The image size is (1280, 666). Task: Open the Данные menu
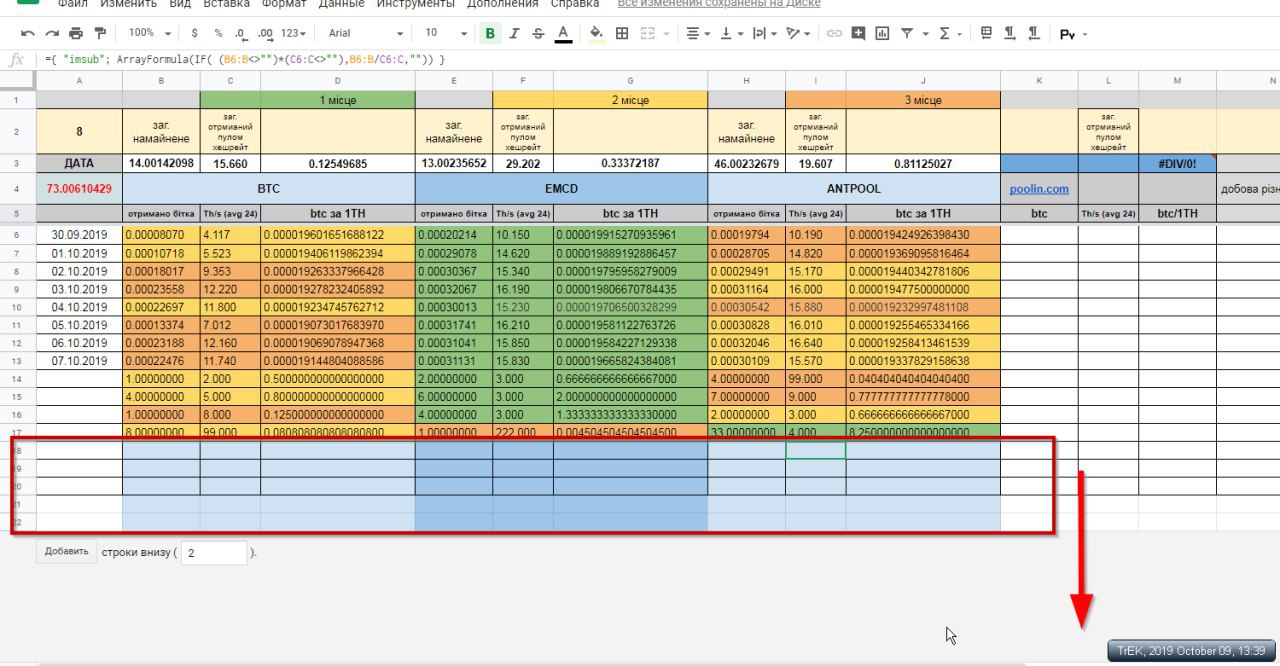[341, 5]
